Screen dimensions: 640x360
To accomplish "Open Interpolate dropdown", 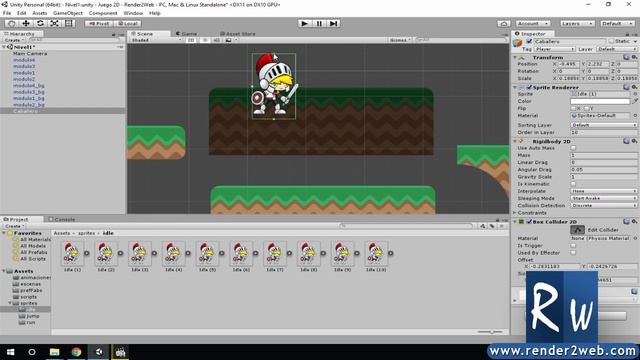I will coord(604,191).
